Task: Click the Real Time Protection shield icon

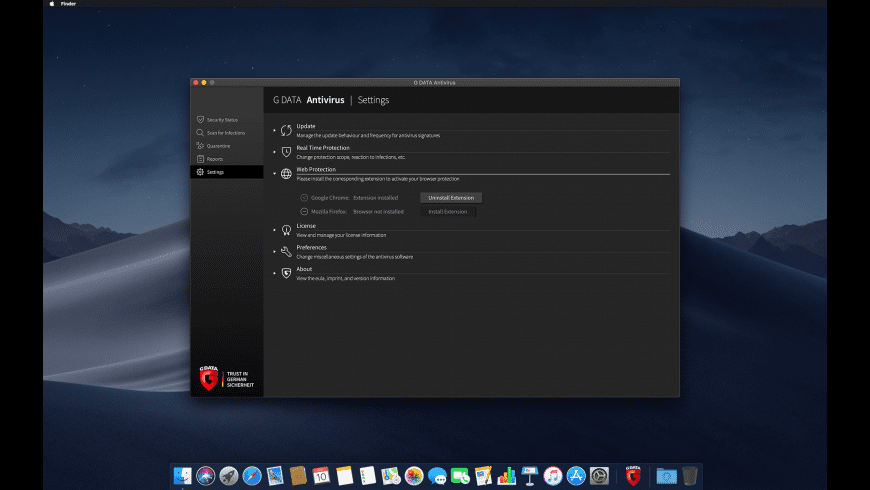Action: tap(286, 152)
